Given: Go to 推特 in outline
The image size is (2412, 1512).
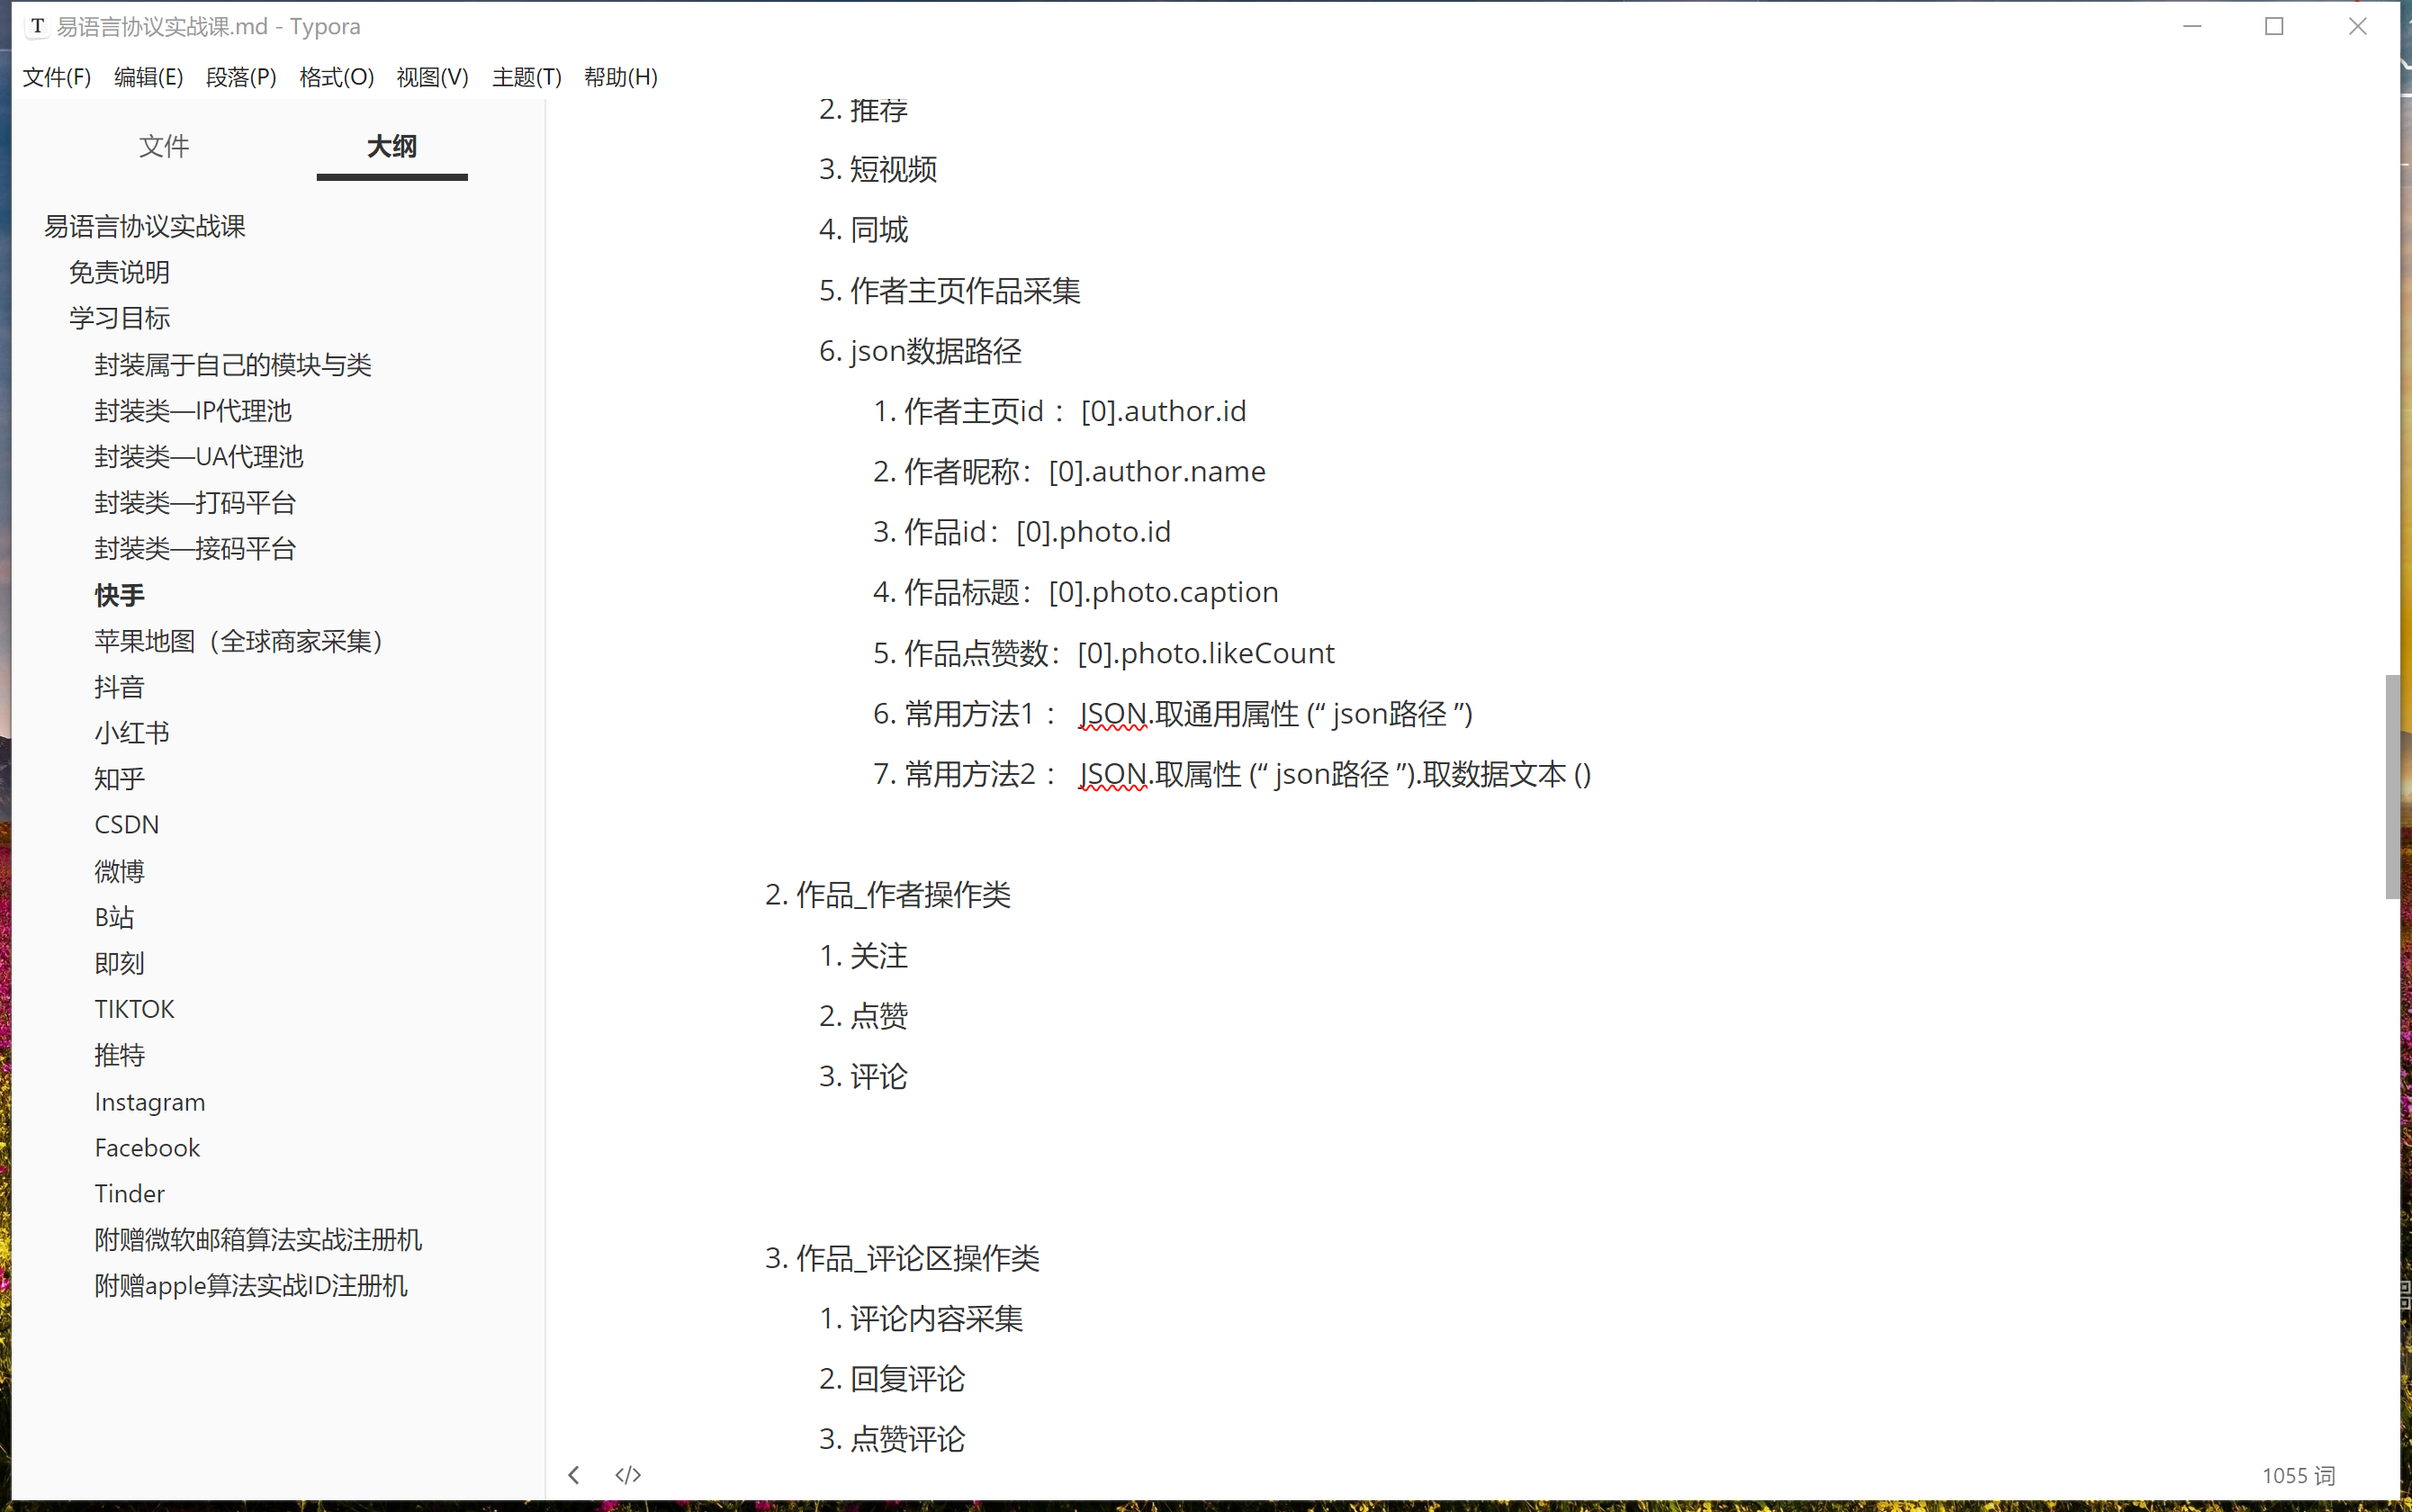Looking at the screenshot, I should coord(120,1056).
